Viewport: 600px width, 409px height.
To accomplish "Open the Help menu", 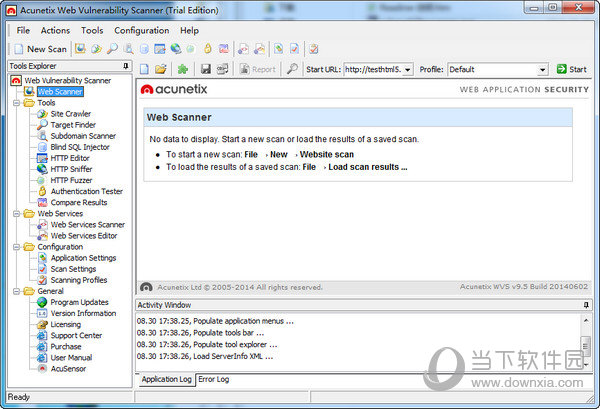I will (189, 31).
